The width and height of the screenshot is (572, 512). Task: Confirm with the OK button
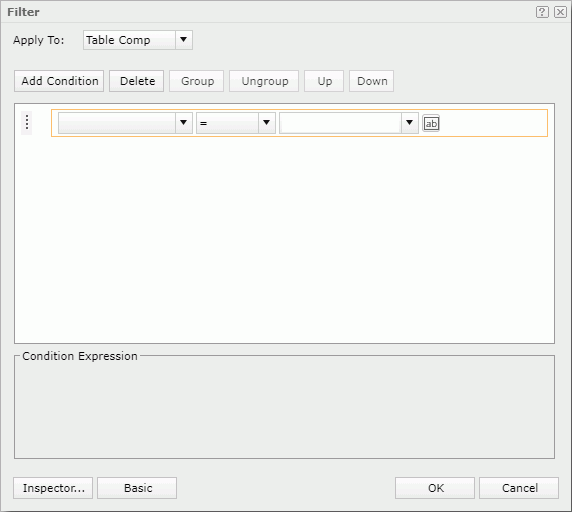point(435,488)
